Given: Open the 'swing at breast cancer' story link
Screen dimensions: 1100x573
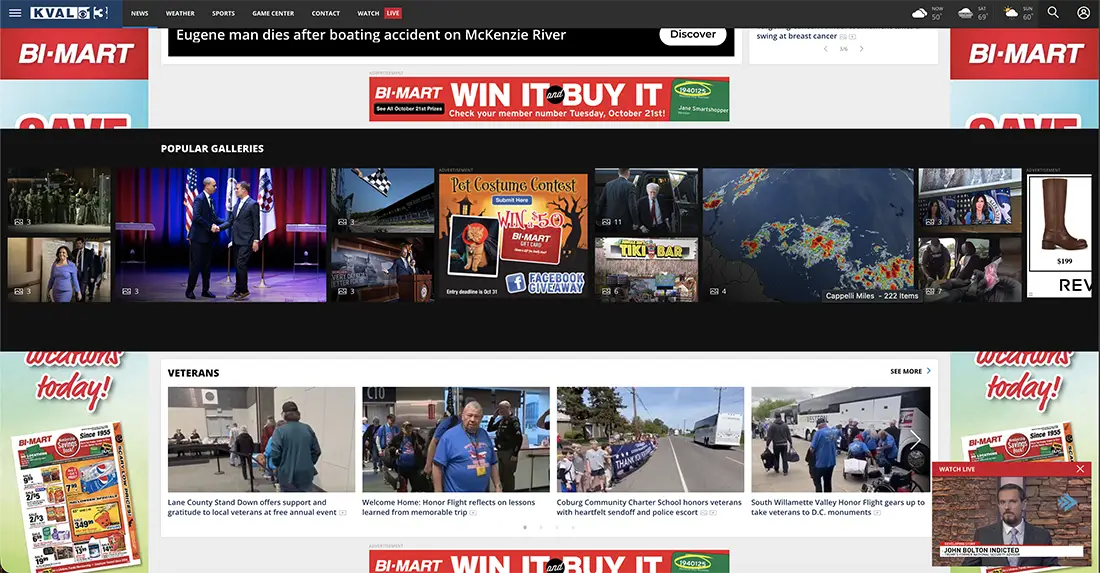Looking at the screenshot, I should (796, 36).
